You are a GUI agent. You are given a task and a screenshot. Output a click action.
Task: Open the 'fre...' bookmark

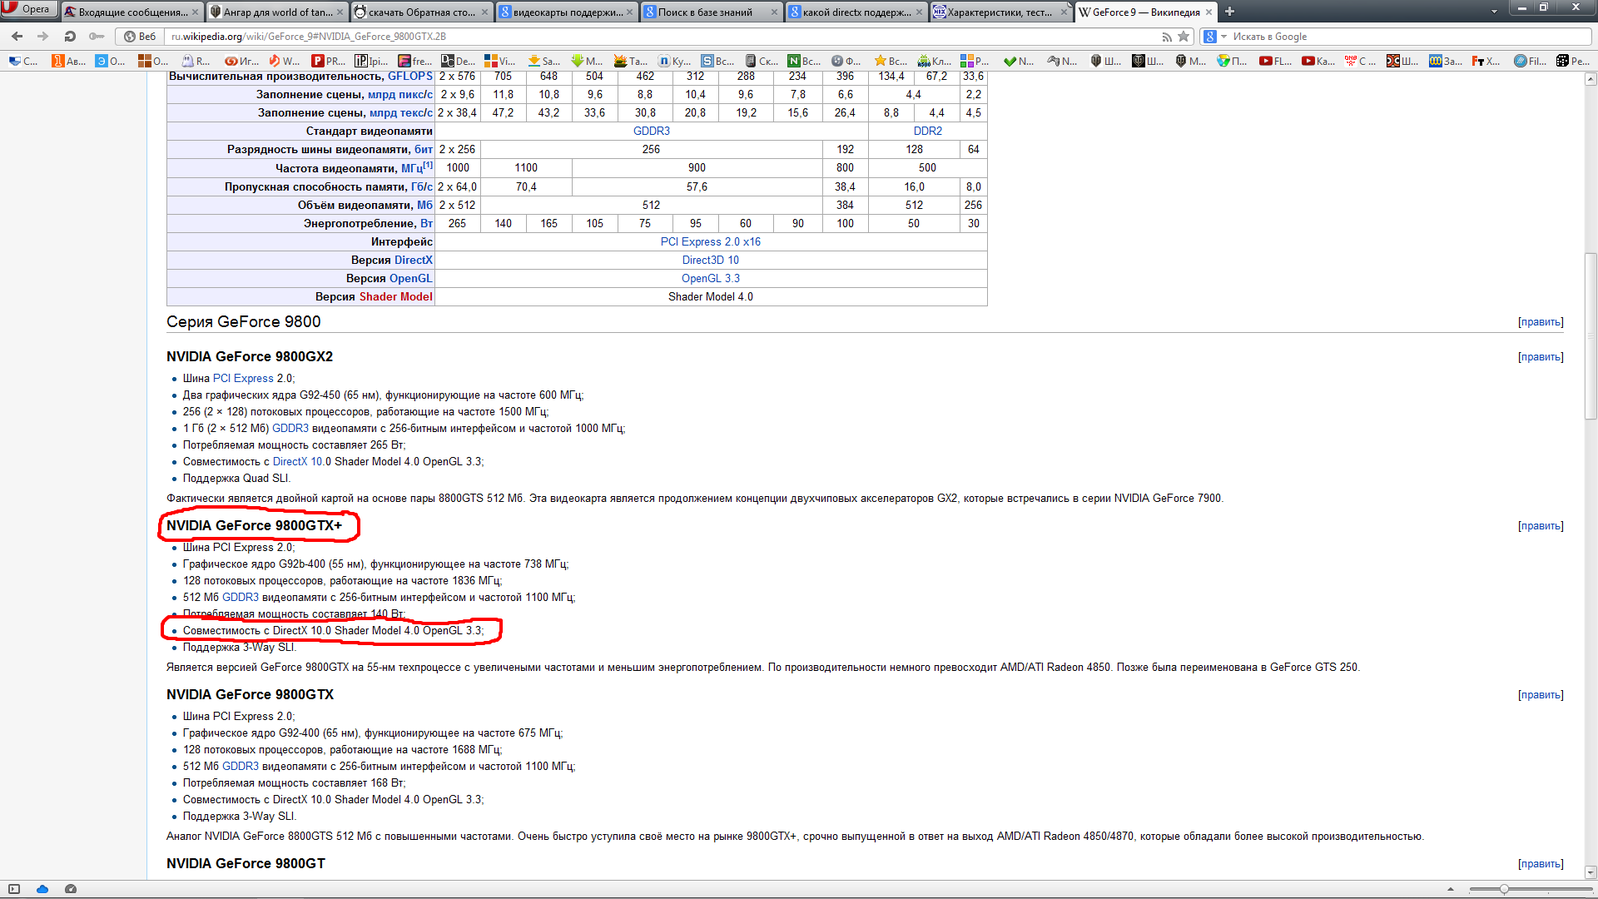click(x=415, y=61)
